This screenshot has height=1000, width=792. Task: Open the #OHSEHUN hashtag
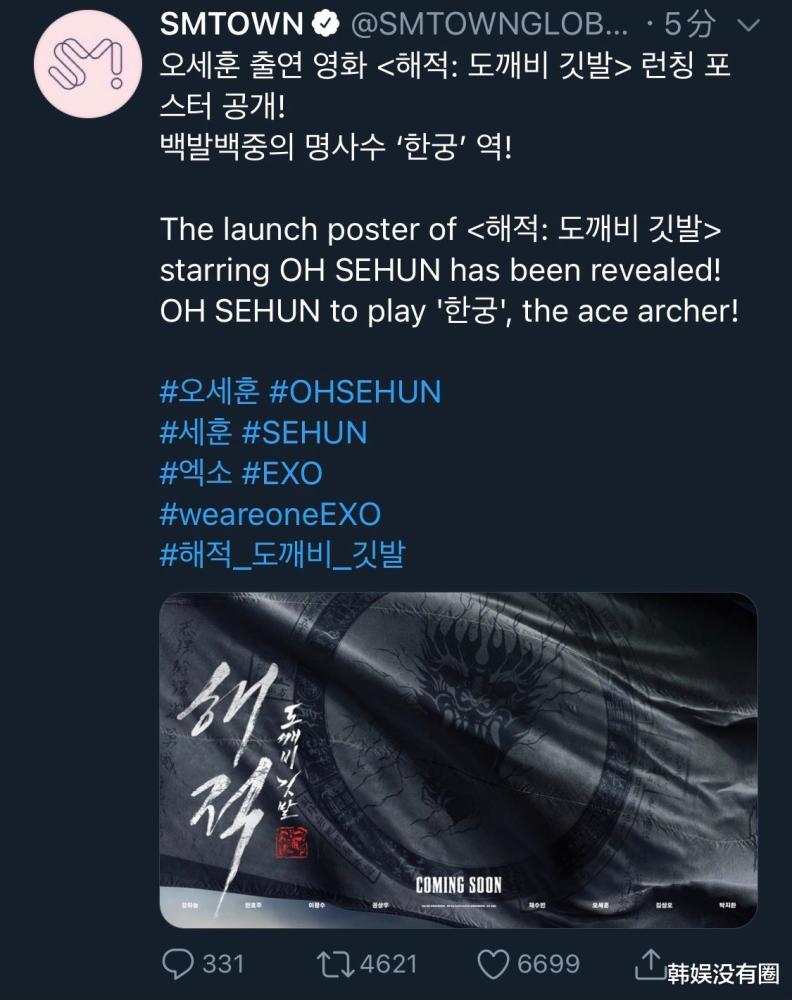click(x=355, y=392)
